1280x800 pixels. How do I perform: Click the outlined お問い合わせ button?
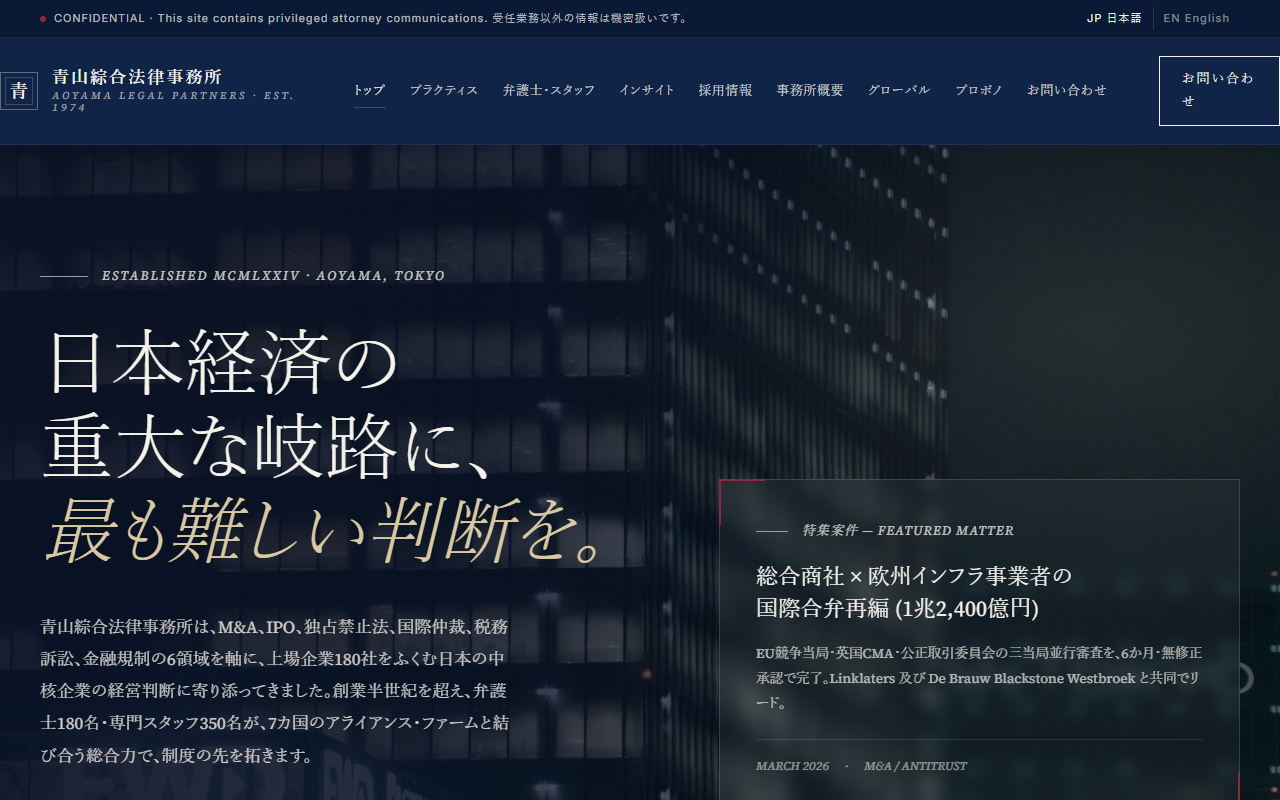pyautogui.click(x=1219, y=91)
